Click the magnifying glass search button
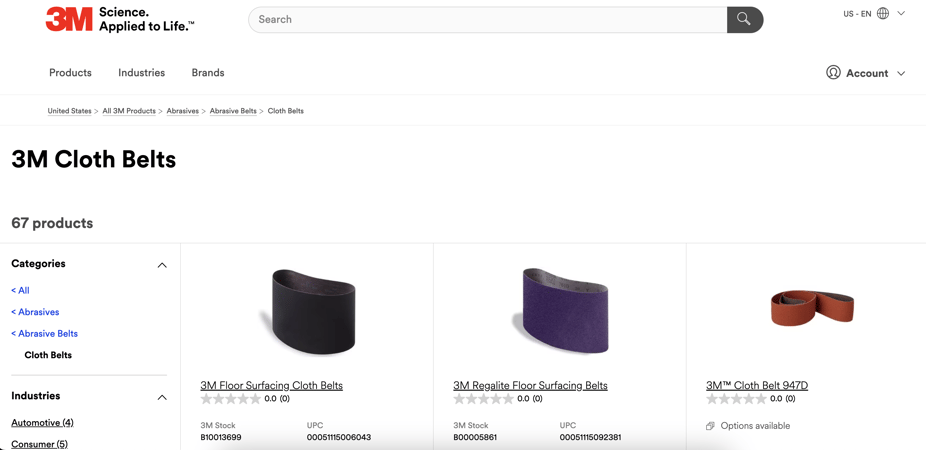 point(745,19)
